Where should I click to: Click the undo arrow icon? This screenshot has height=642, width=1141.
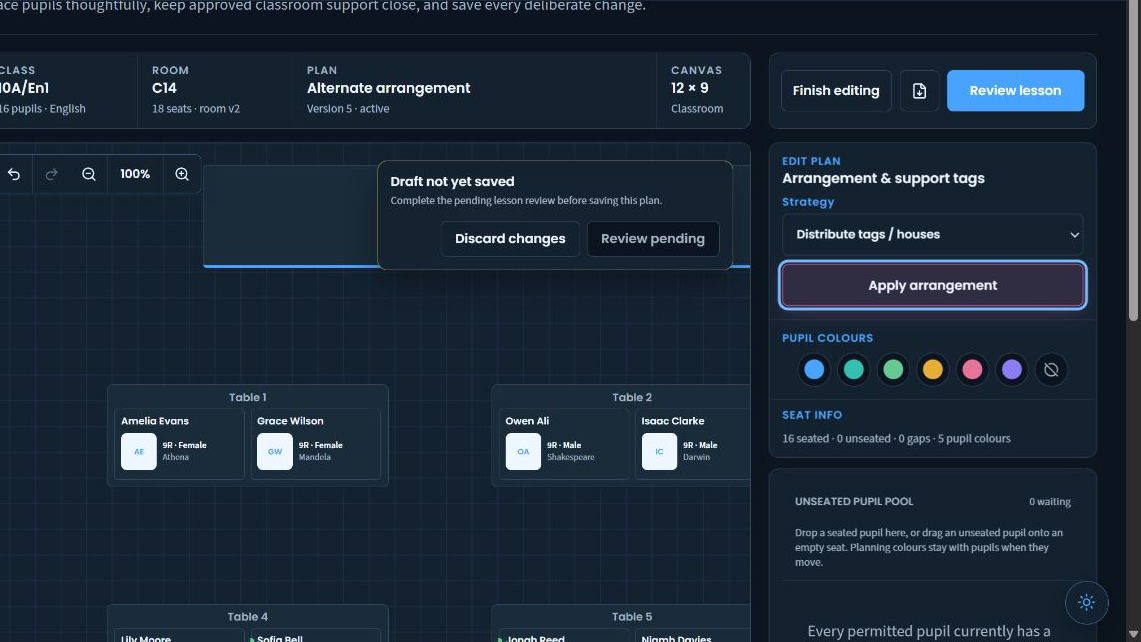tap(14, 174)
